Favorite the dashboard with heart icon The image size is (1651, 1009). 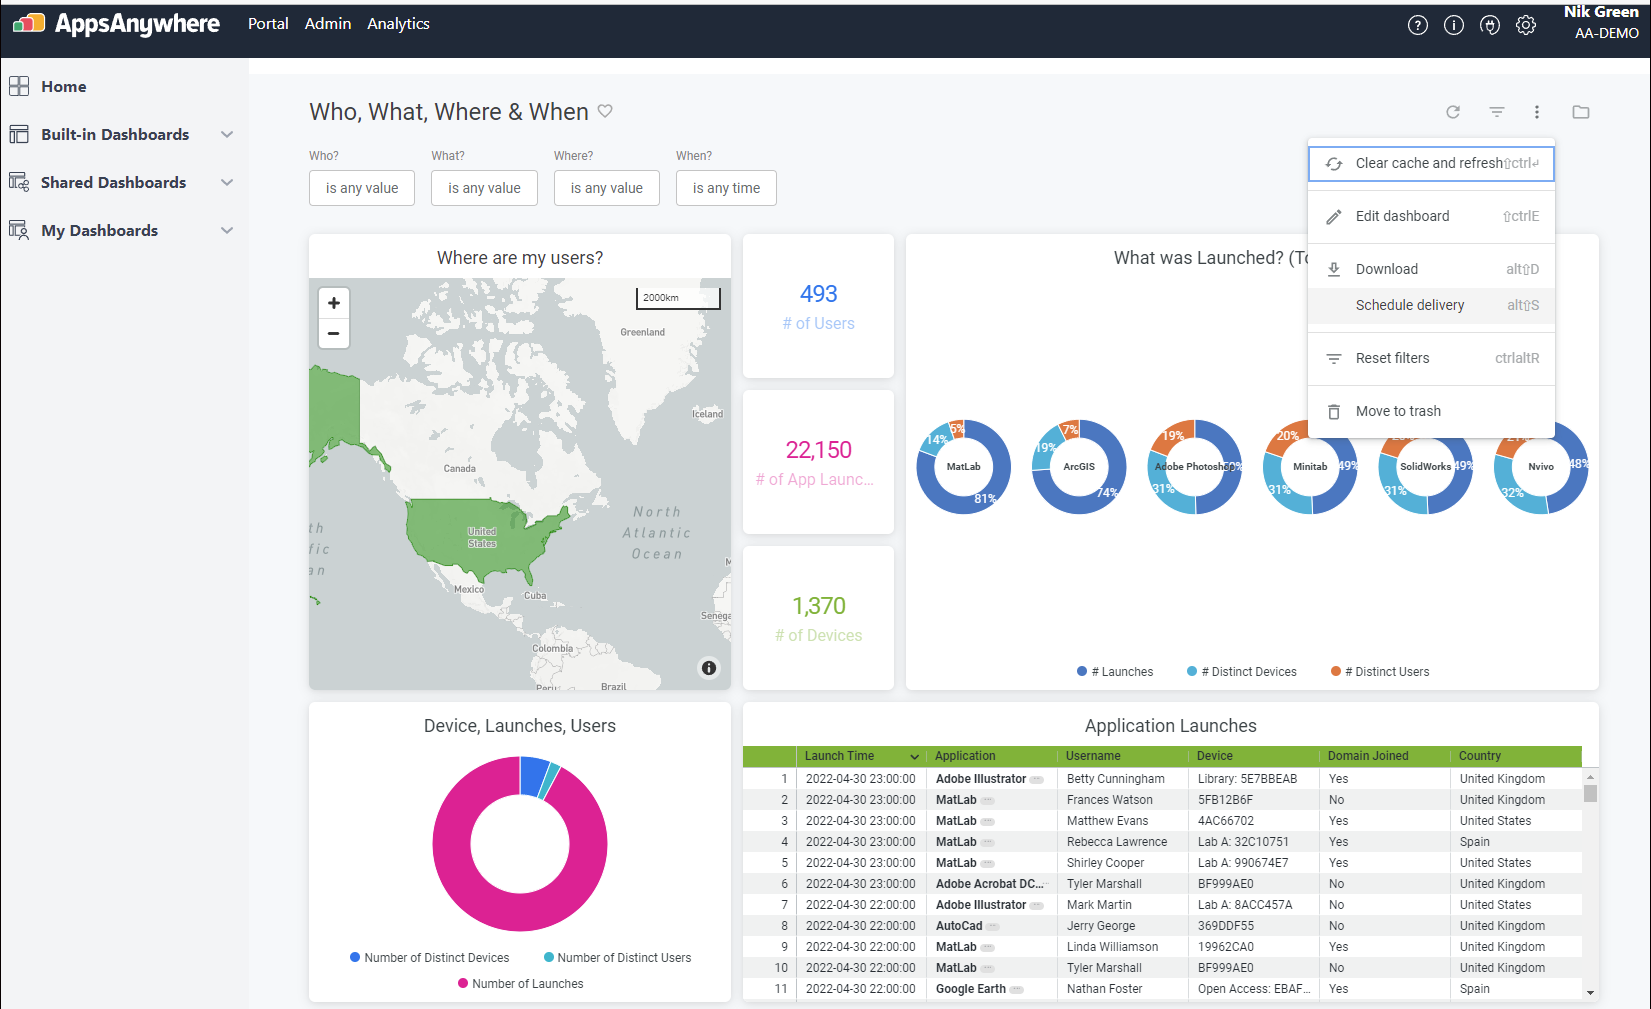tap(605, 111)
